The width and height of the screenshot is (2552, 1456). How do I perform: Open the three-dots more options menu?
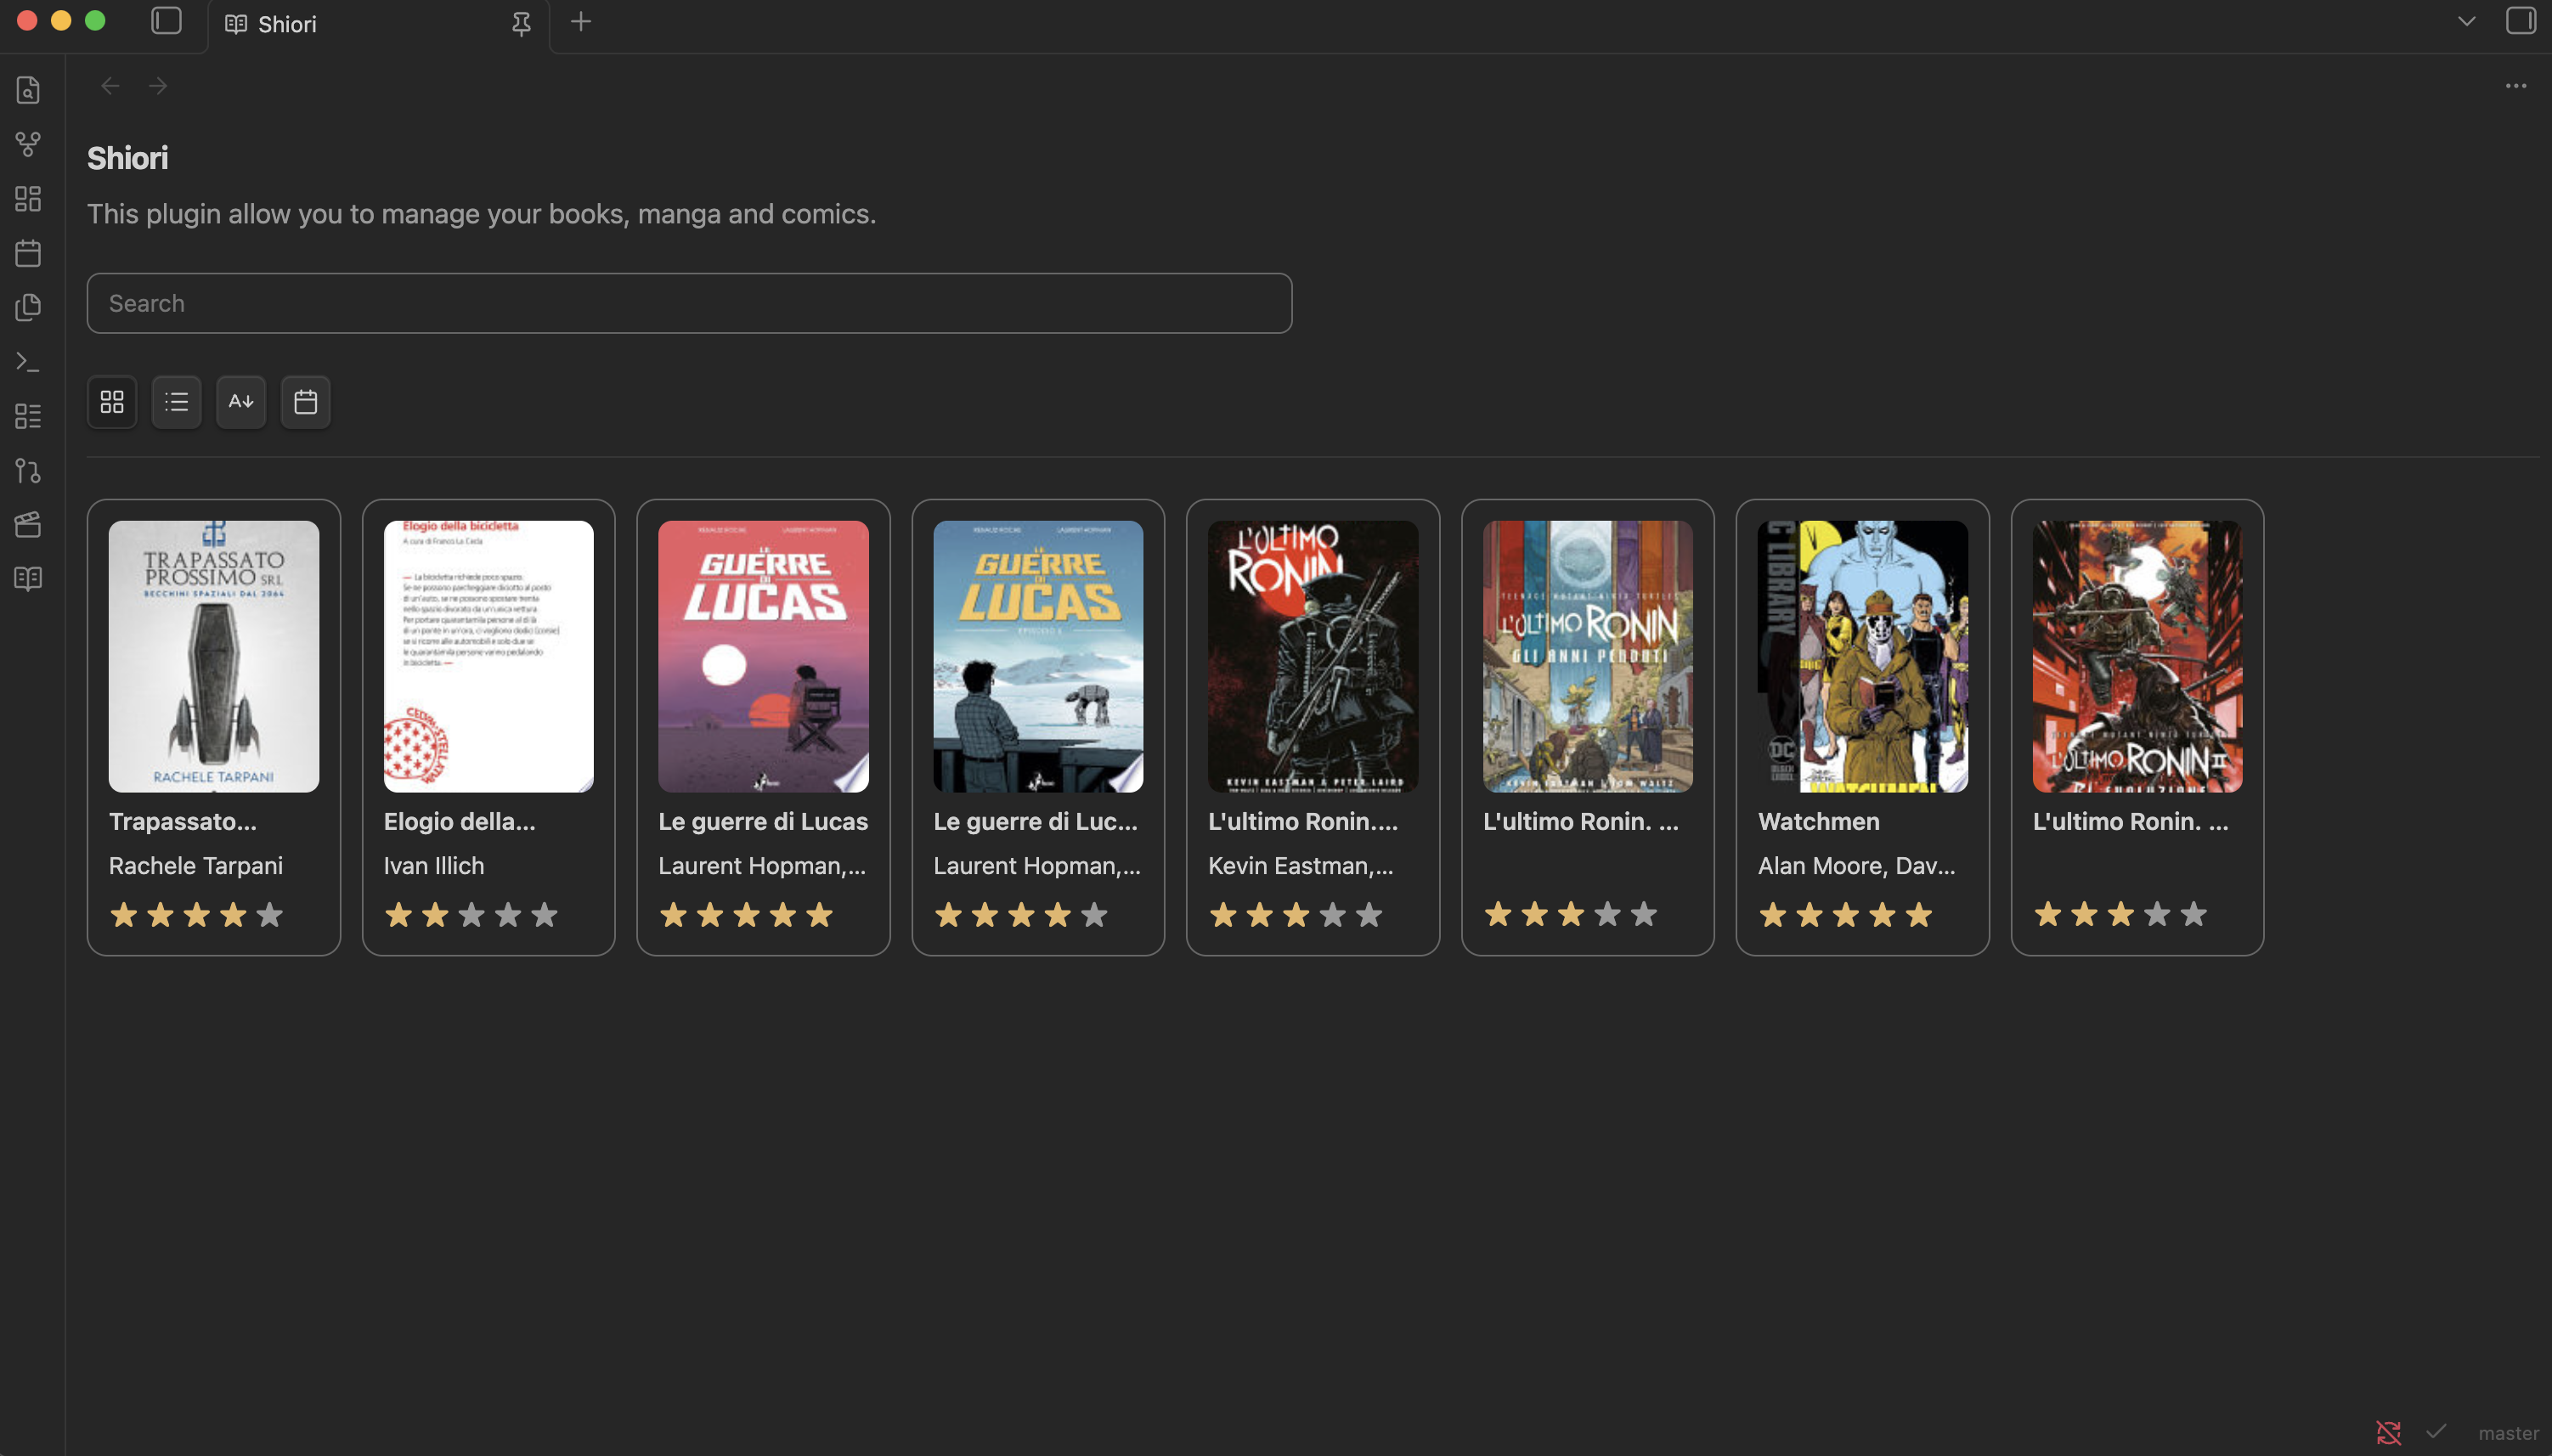(x=2516, y=86)
